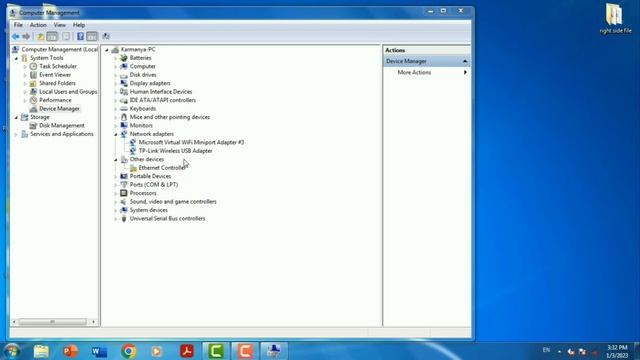The image size is (640, 360).
Task: Select Performance in the console tree
Action: point(55,100)
